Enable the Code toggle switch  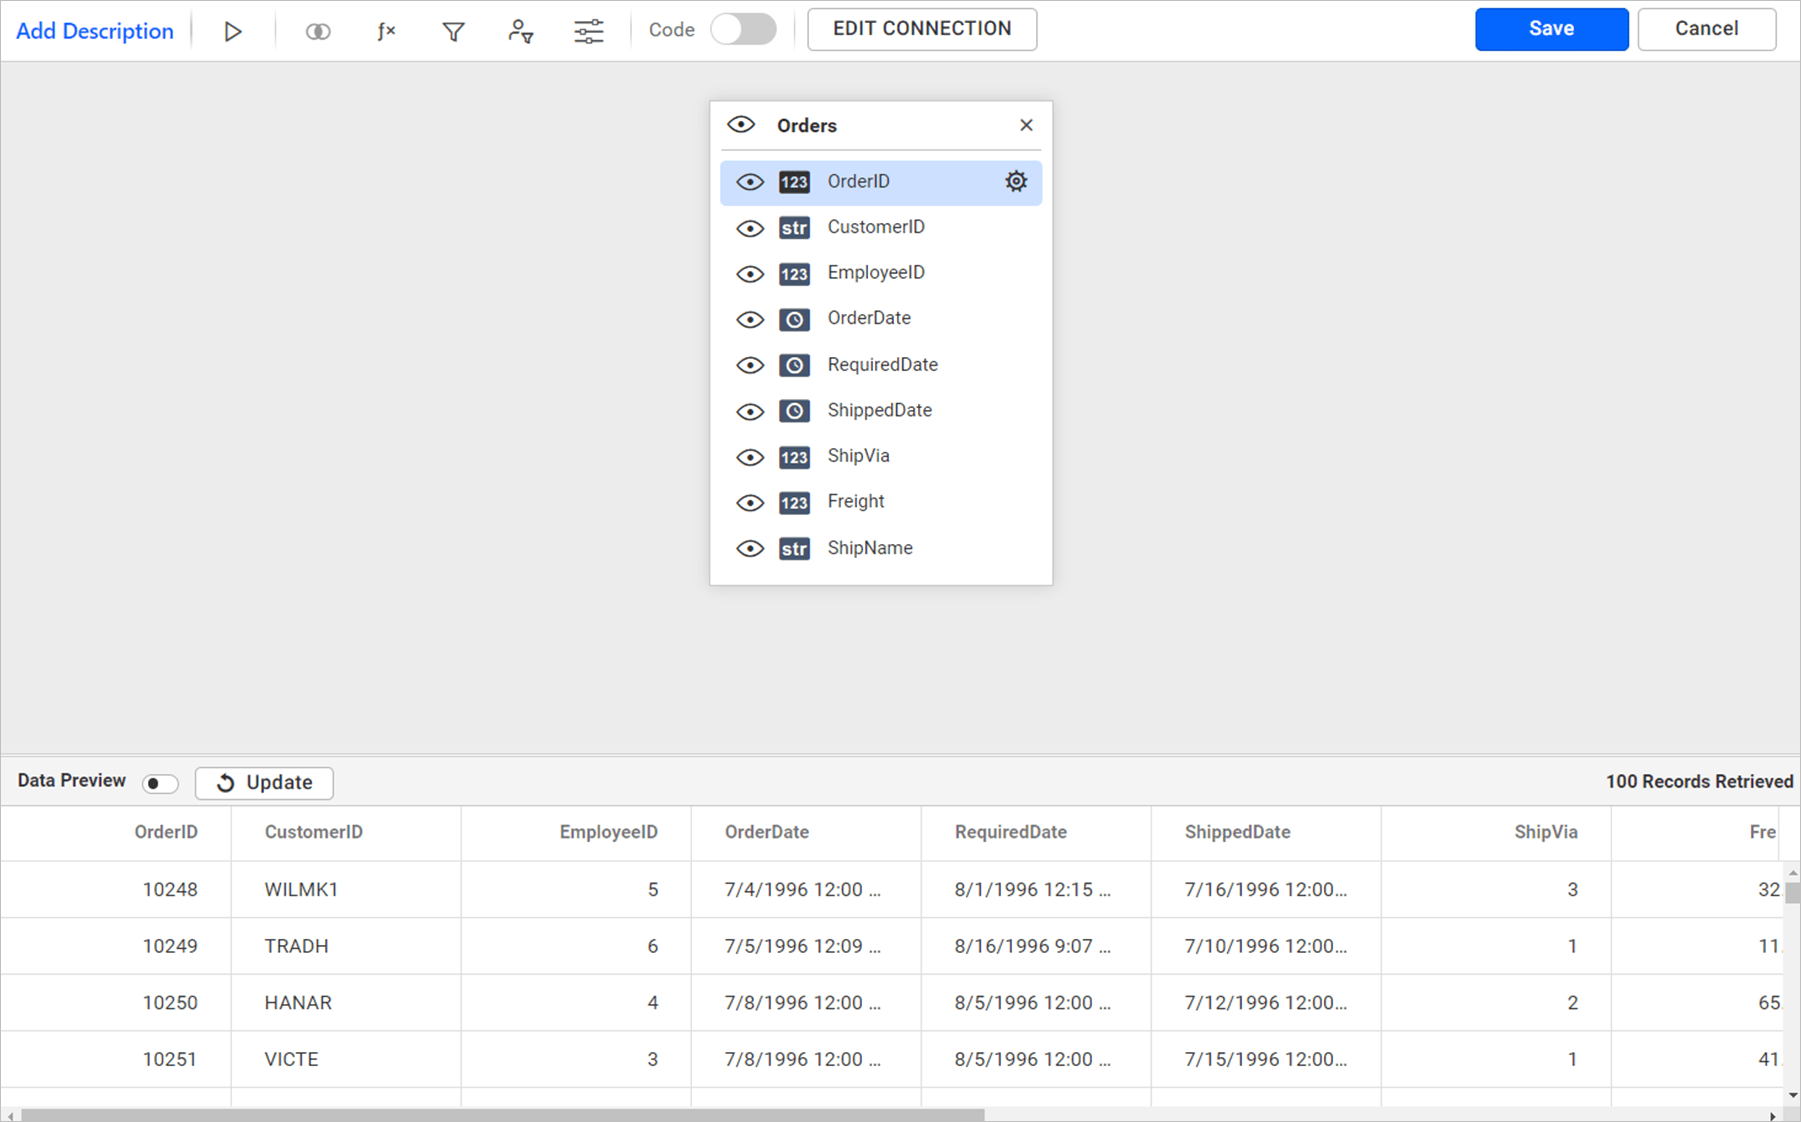(743, 30)
